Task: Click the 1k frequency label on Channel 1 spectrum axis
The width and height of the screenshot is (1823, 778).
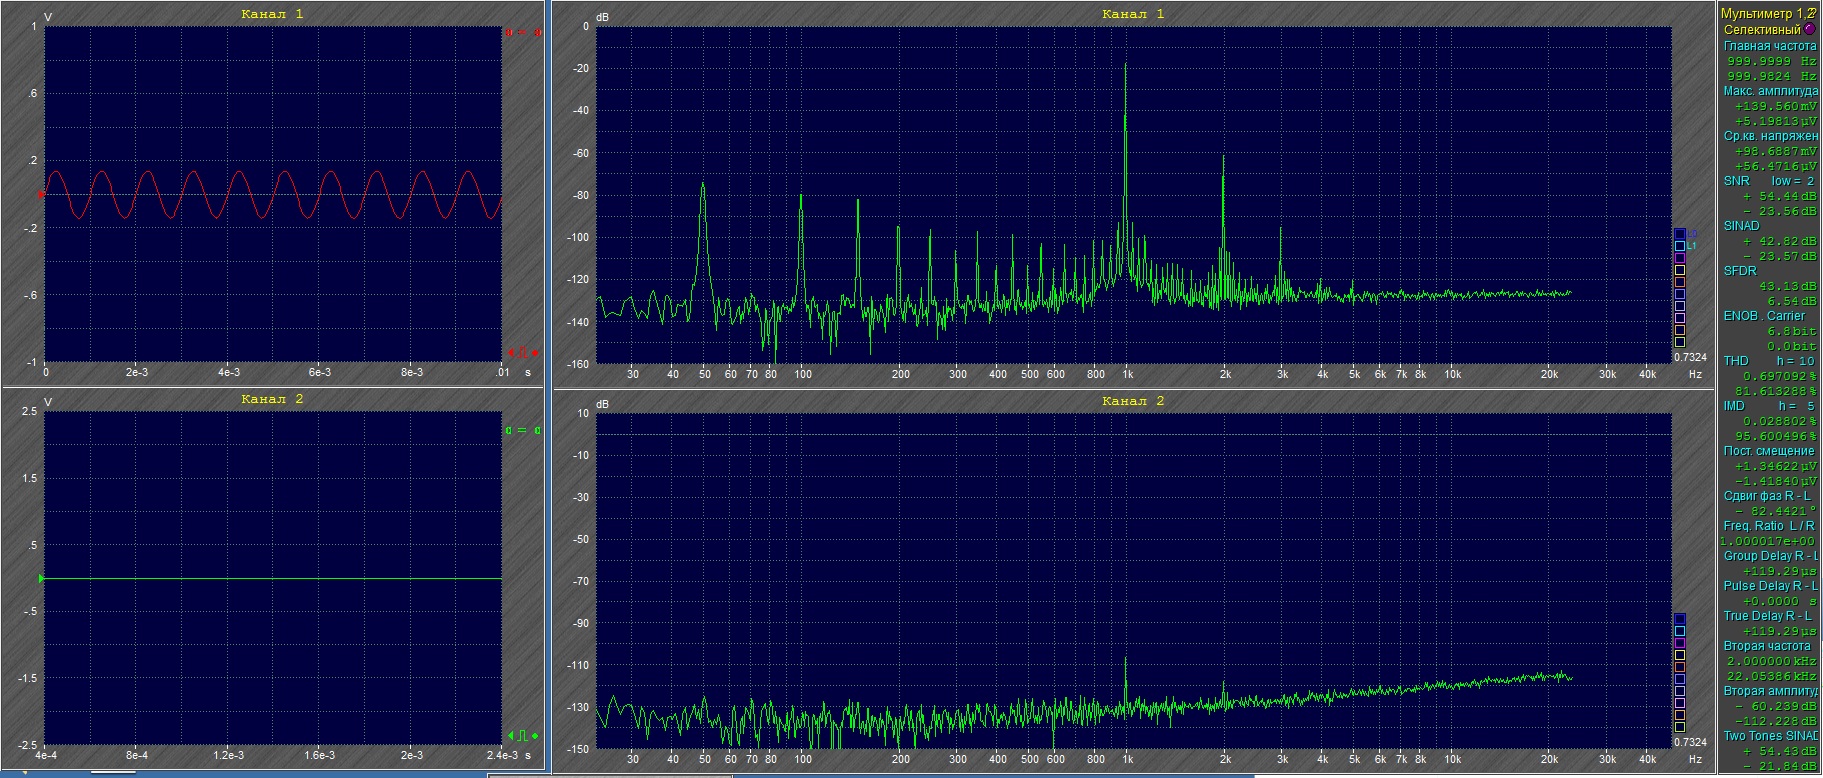Action: point(1127,374)
